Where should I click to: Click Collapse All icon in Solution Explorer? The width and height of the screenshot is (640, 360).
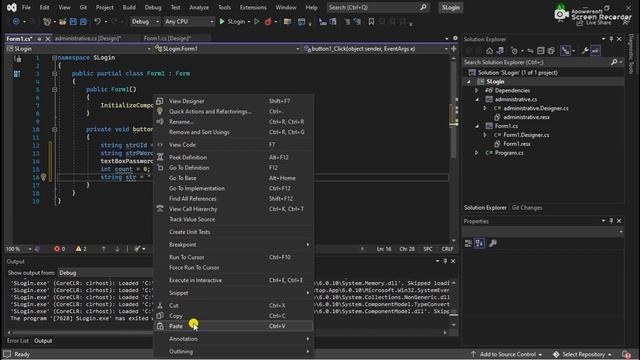[541, 51]
